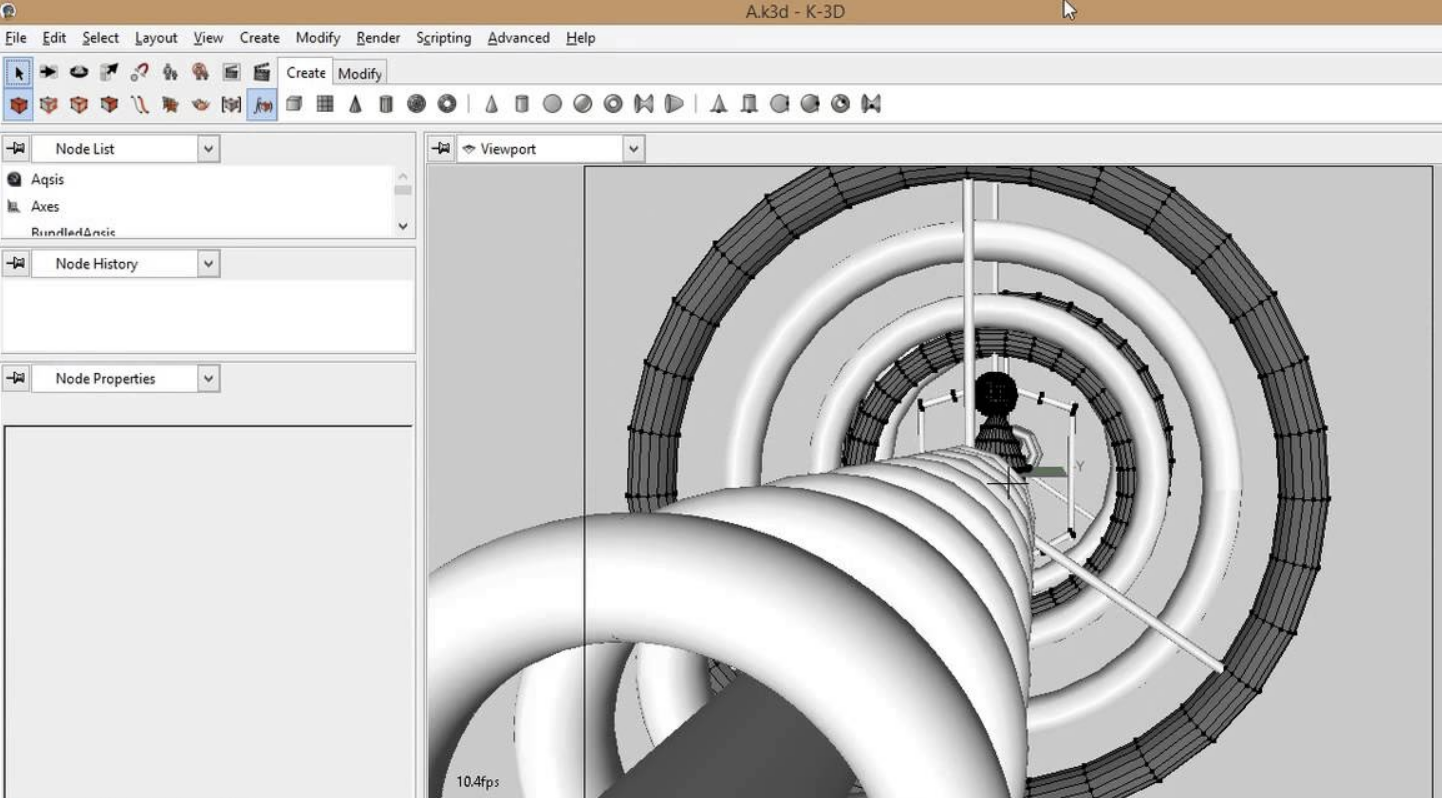1442x798 pixels.
Task: Click the Unparent tool icon
Action: click(201, 72)
